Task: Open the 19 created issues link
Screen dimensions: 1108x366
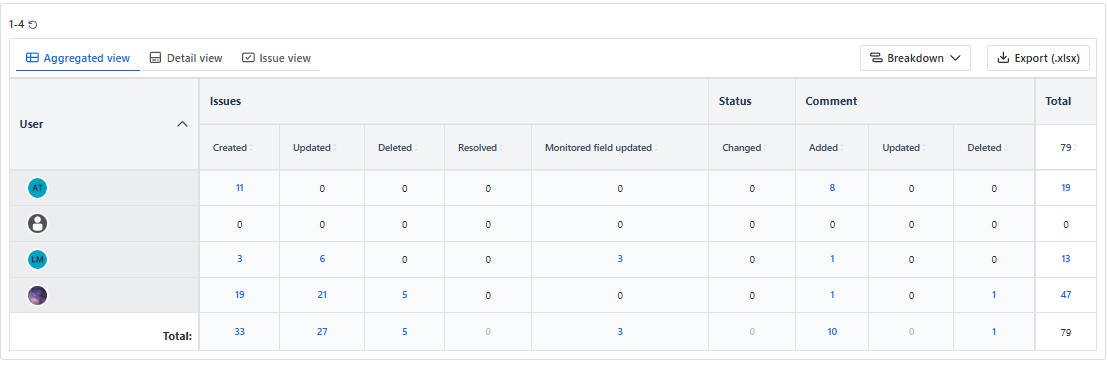Action: (x=240, y=295)
